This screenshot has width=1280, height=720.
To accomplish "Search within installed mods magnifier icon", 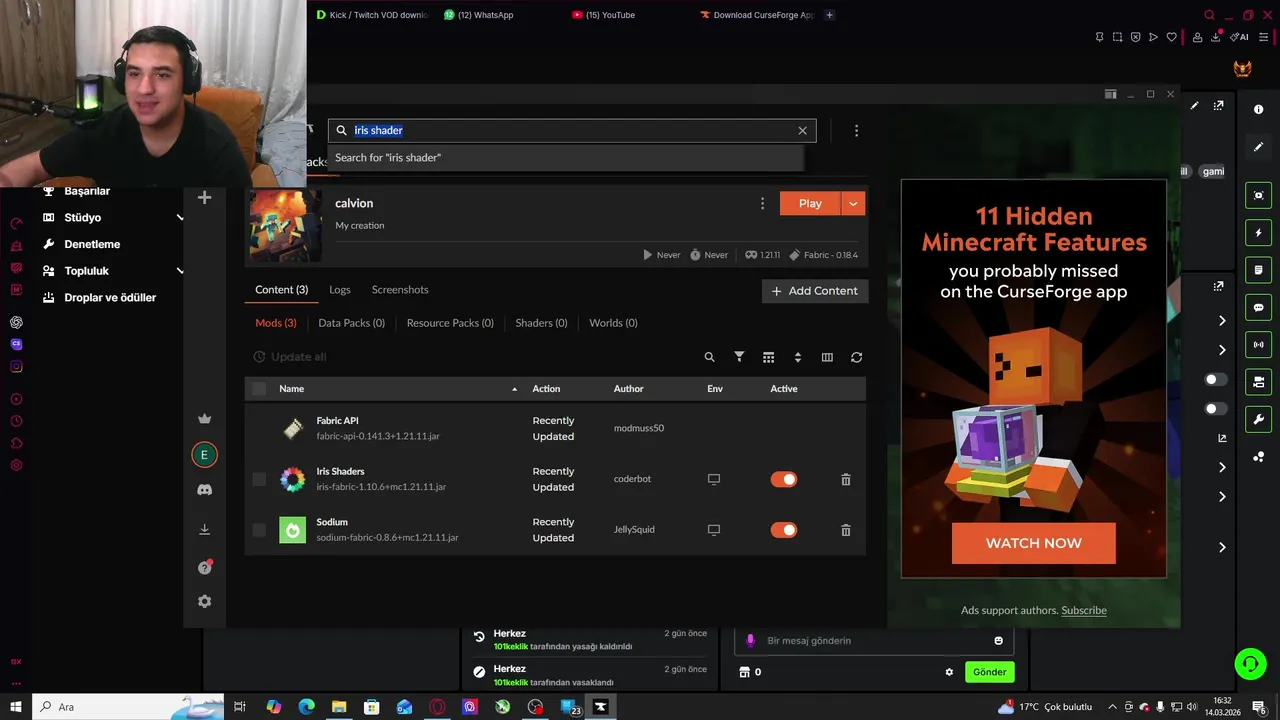I will (x=709, y=357).
